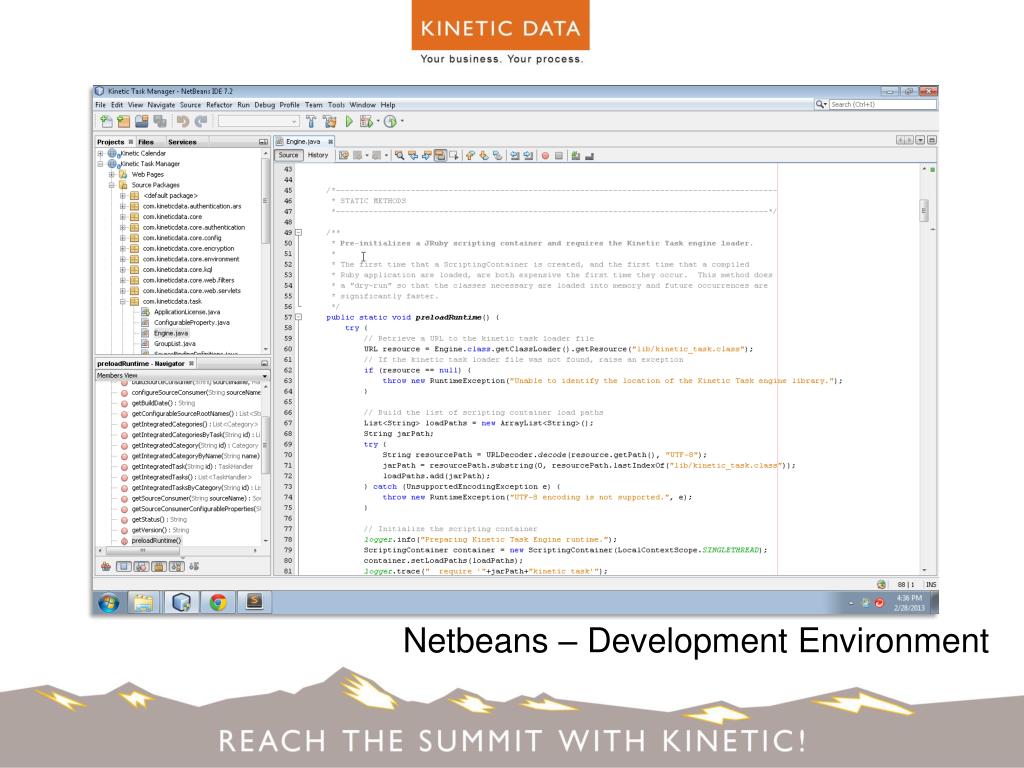The height and width of the screenshot is (768, 1024).
Task: Click Find Previous Occurrence editor icon
Action: click(413, 155)
